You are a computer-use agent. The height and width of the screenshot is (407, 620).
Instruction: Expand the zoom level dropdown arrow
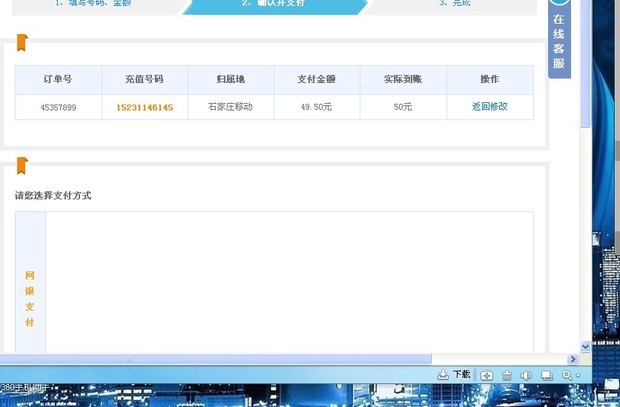(x=578, y=375)
